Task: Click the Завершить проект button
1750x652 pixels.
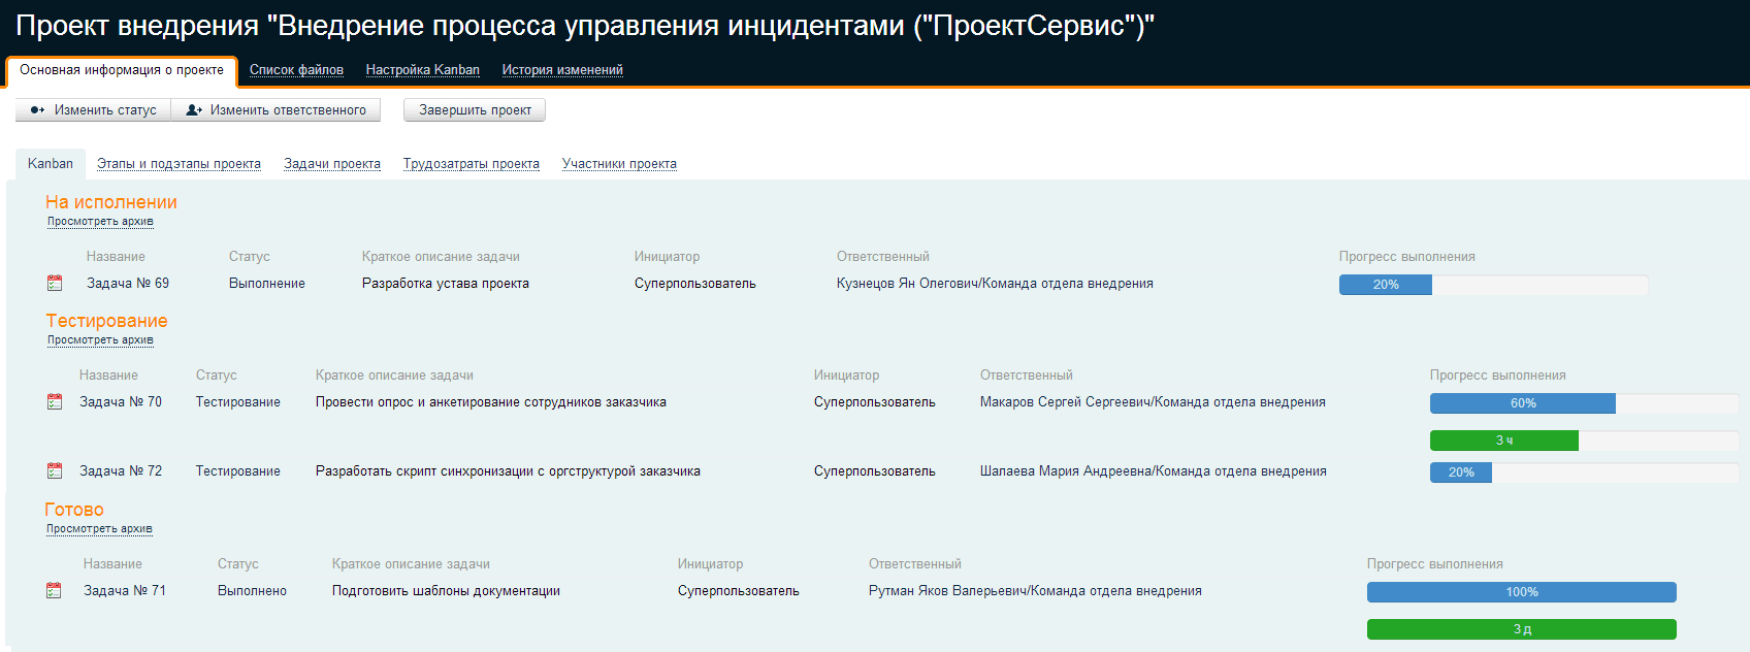Action: pyautogui.click(x=475, y=110)
